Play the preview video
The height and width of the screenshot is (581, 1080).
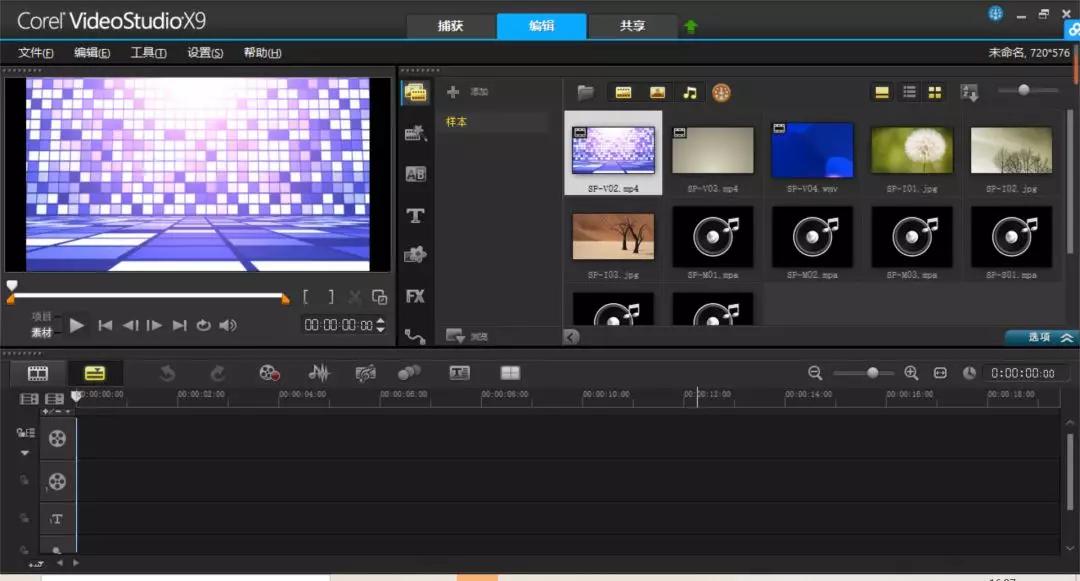click(x=76, y=325)
